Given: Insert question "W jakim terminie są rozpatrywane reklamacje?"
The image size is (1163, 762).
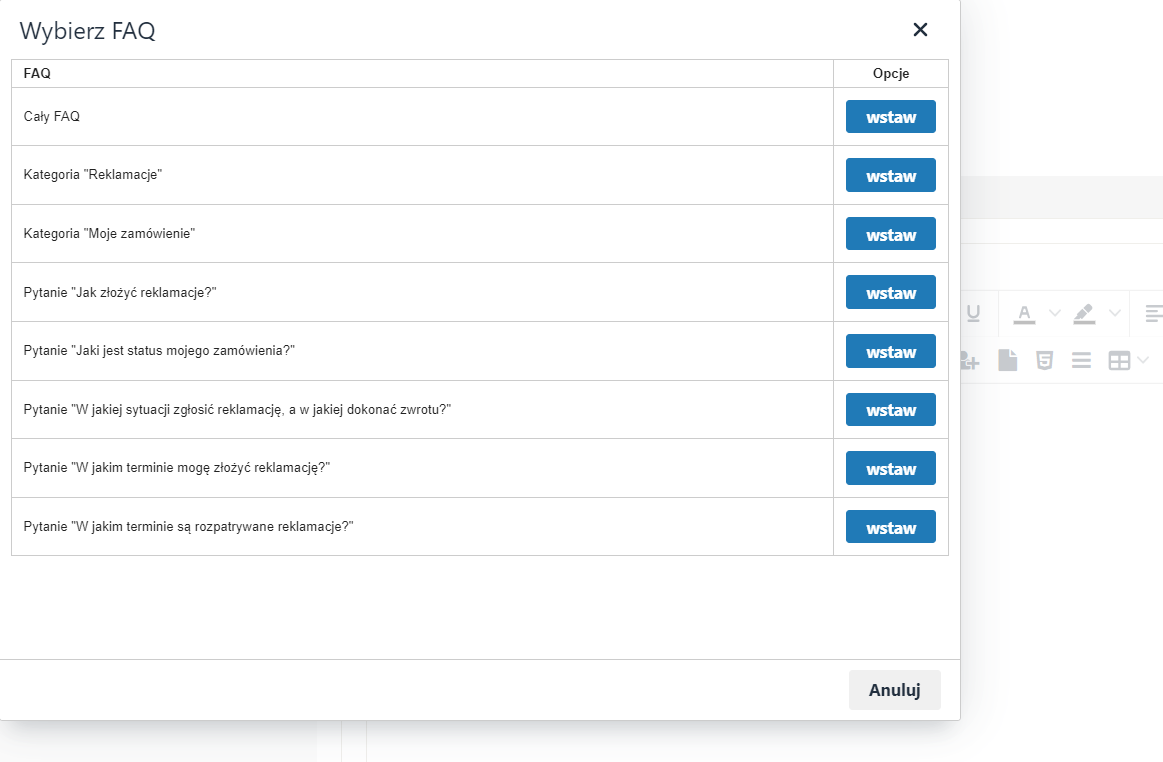Looking at the screenshot, I should tap(890, 527).
